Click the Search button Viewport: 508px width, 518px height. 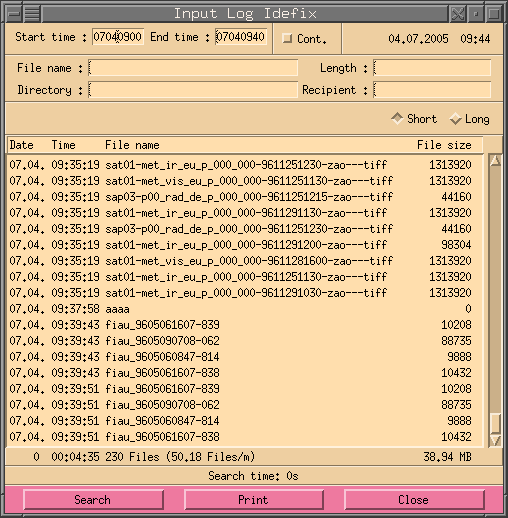[93, 500]
